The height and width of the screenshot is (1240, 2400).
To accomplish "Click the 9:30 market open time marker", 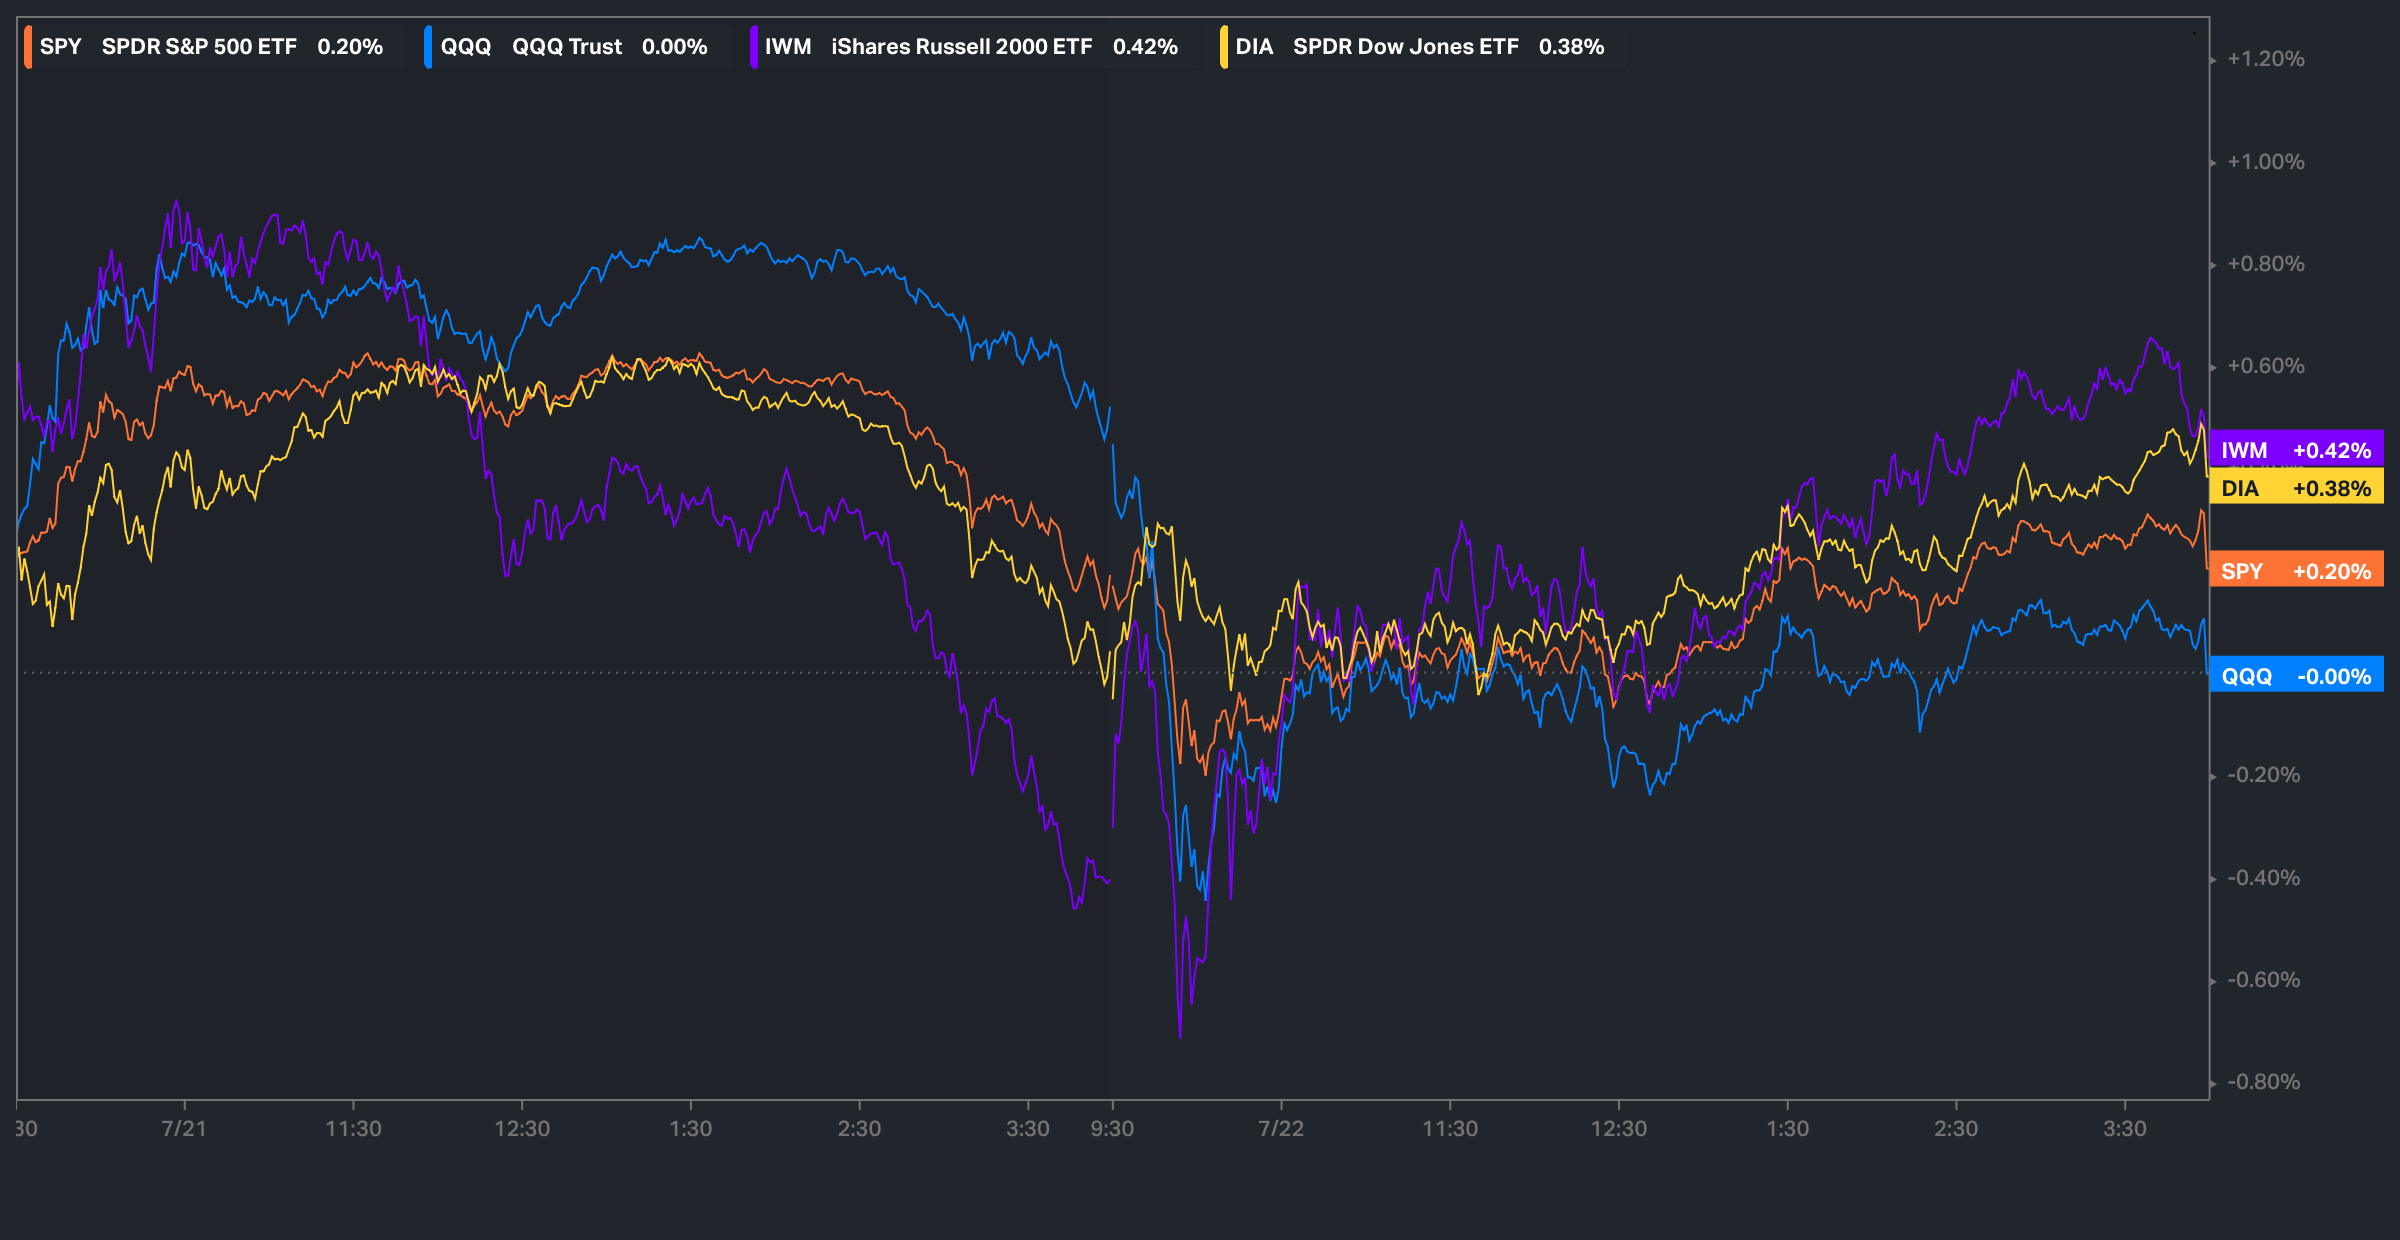I will tap(1112, 1129).
